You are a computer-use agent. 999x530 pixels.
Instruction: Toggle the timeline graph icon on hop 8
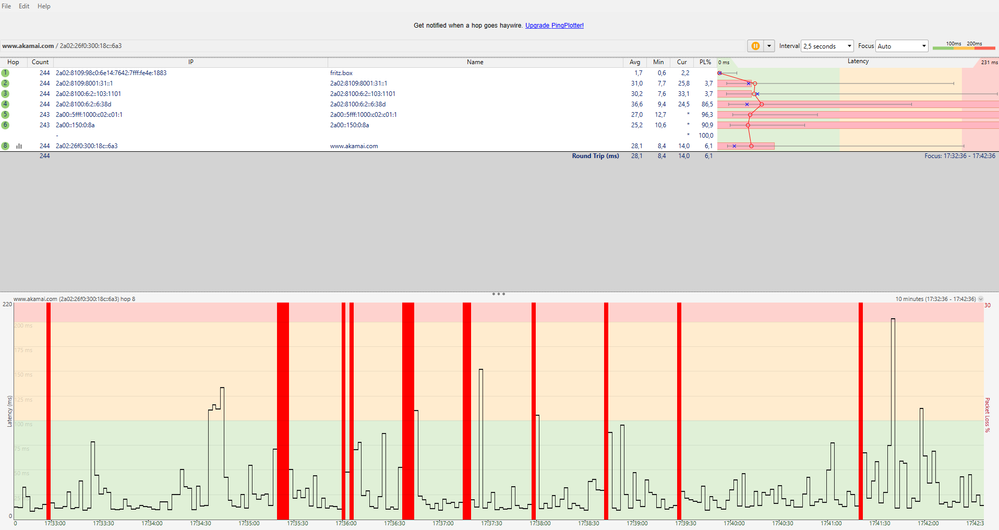19,146
